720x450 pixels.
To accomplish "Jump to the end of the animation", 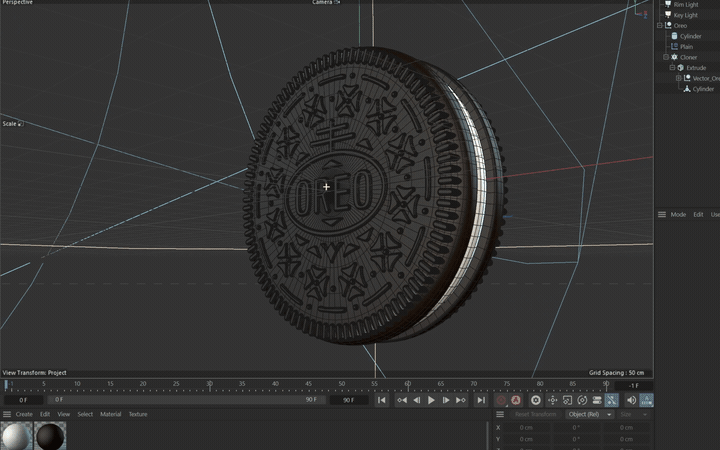I will 481,400.
